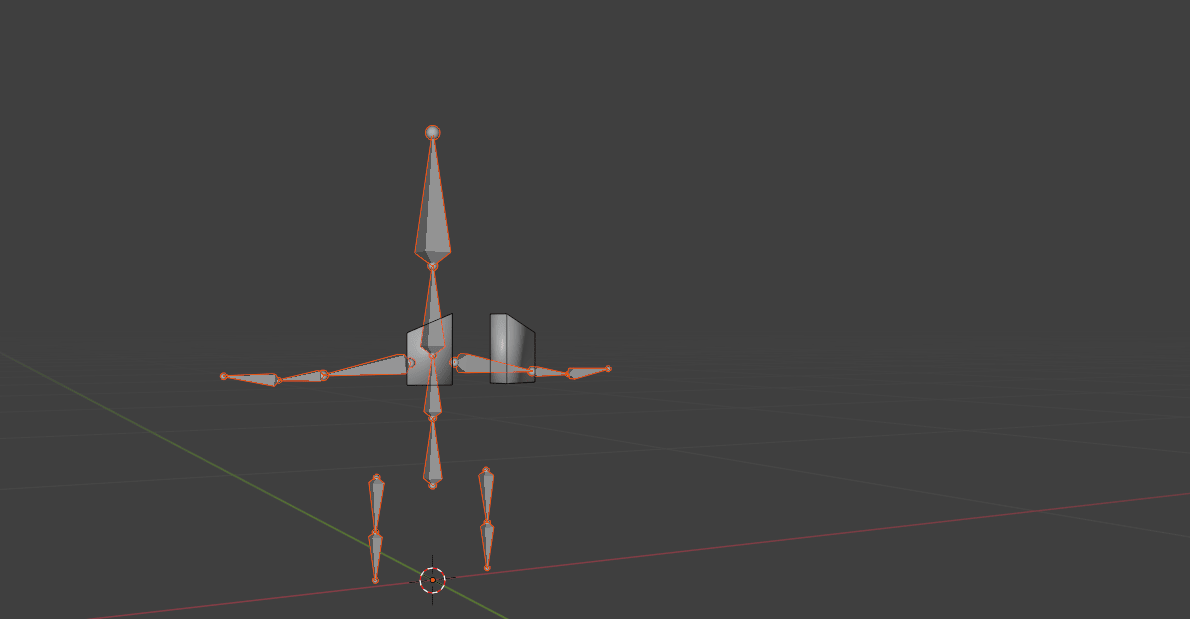Viewport: 1190px width, 619px height.
Task: Click the tip joint of the right arm
Action: (x=608, y=369)
